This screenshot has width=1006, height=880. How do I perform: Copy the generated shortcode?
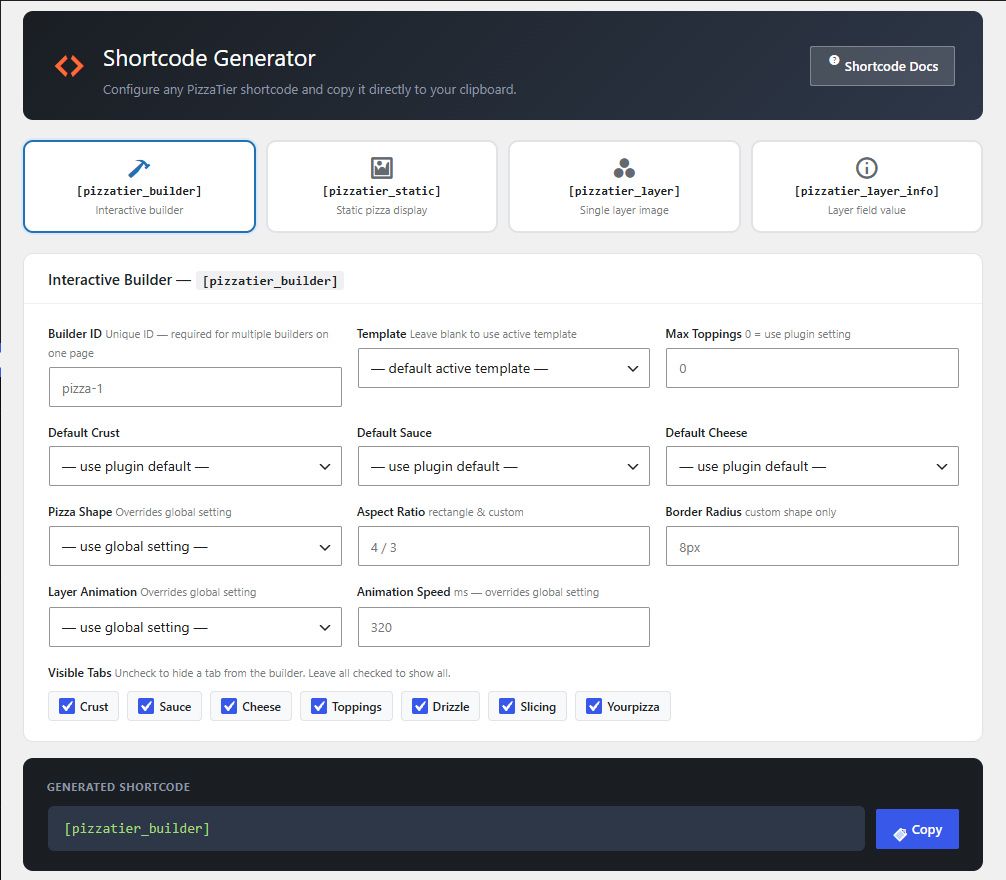(x=917, y=829)
